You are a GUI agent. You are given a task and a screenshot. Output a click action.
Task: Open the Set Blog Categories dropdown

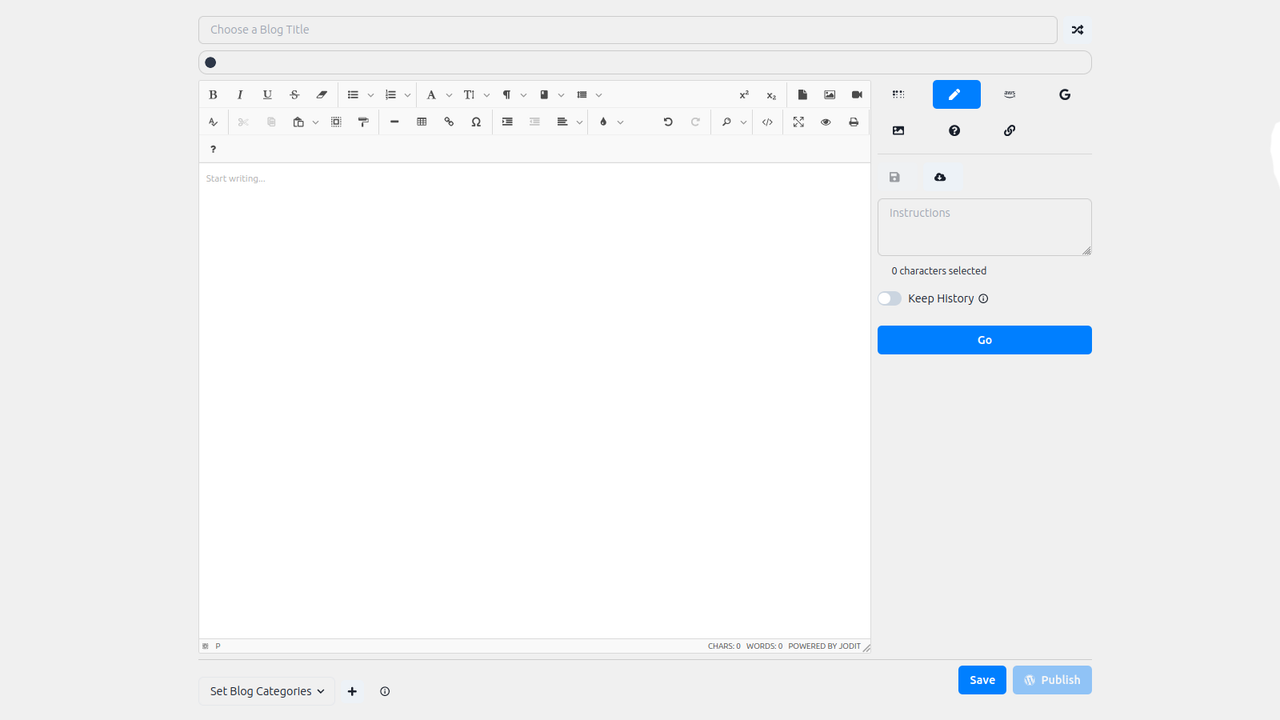tap(266, 691)
